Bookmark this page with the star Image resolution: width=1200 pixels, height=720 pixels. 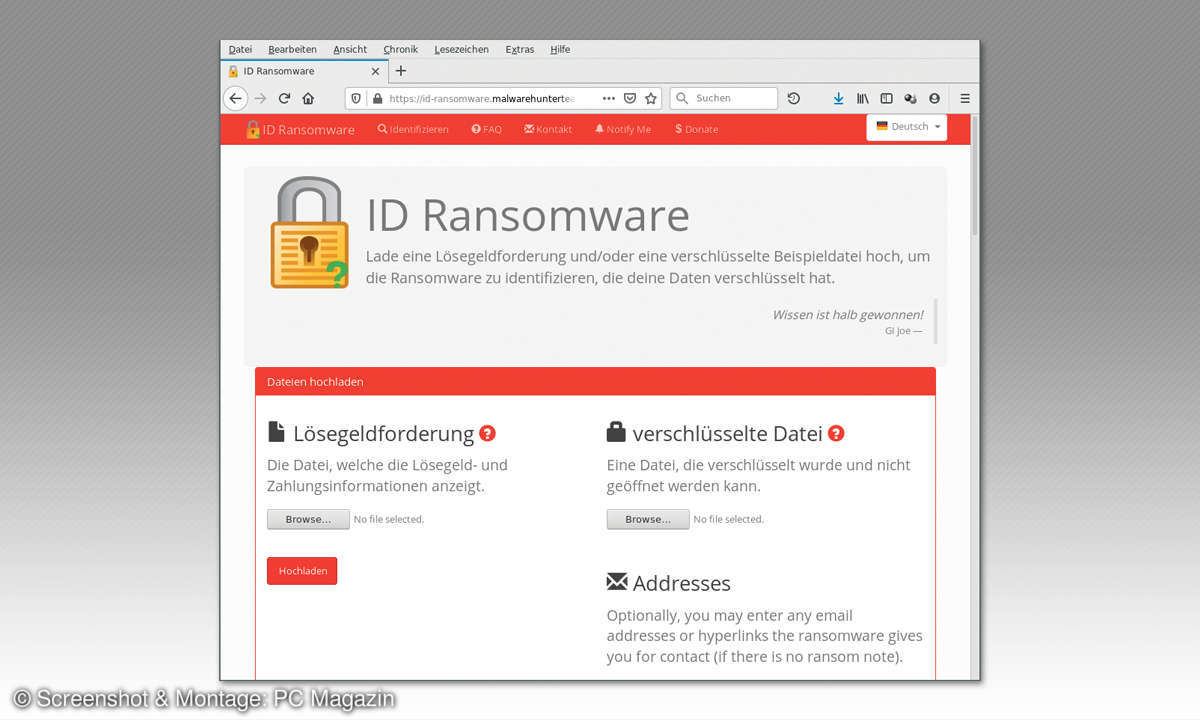click(651, 98)
